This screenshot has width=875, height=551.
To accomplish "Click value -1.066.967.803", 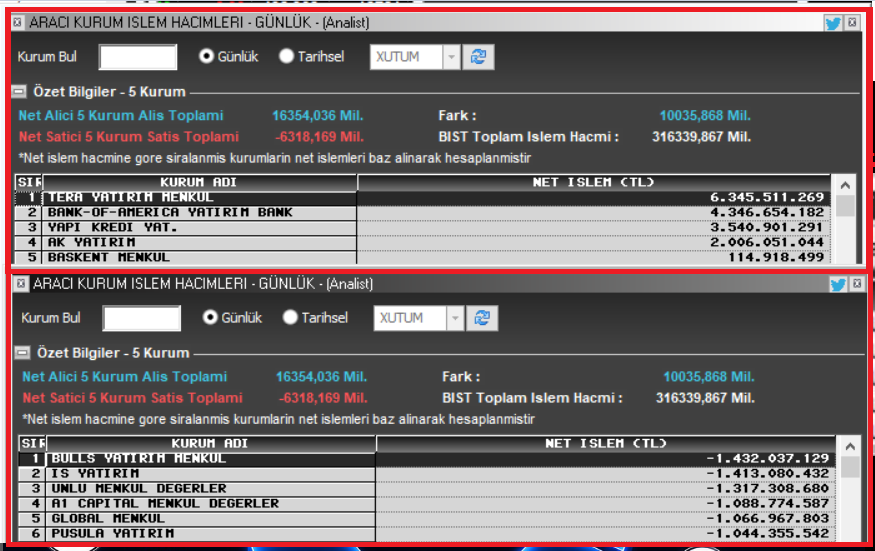I will pos(767,519).
